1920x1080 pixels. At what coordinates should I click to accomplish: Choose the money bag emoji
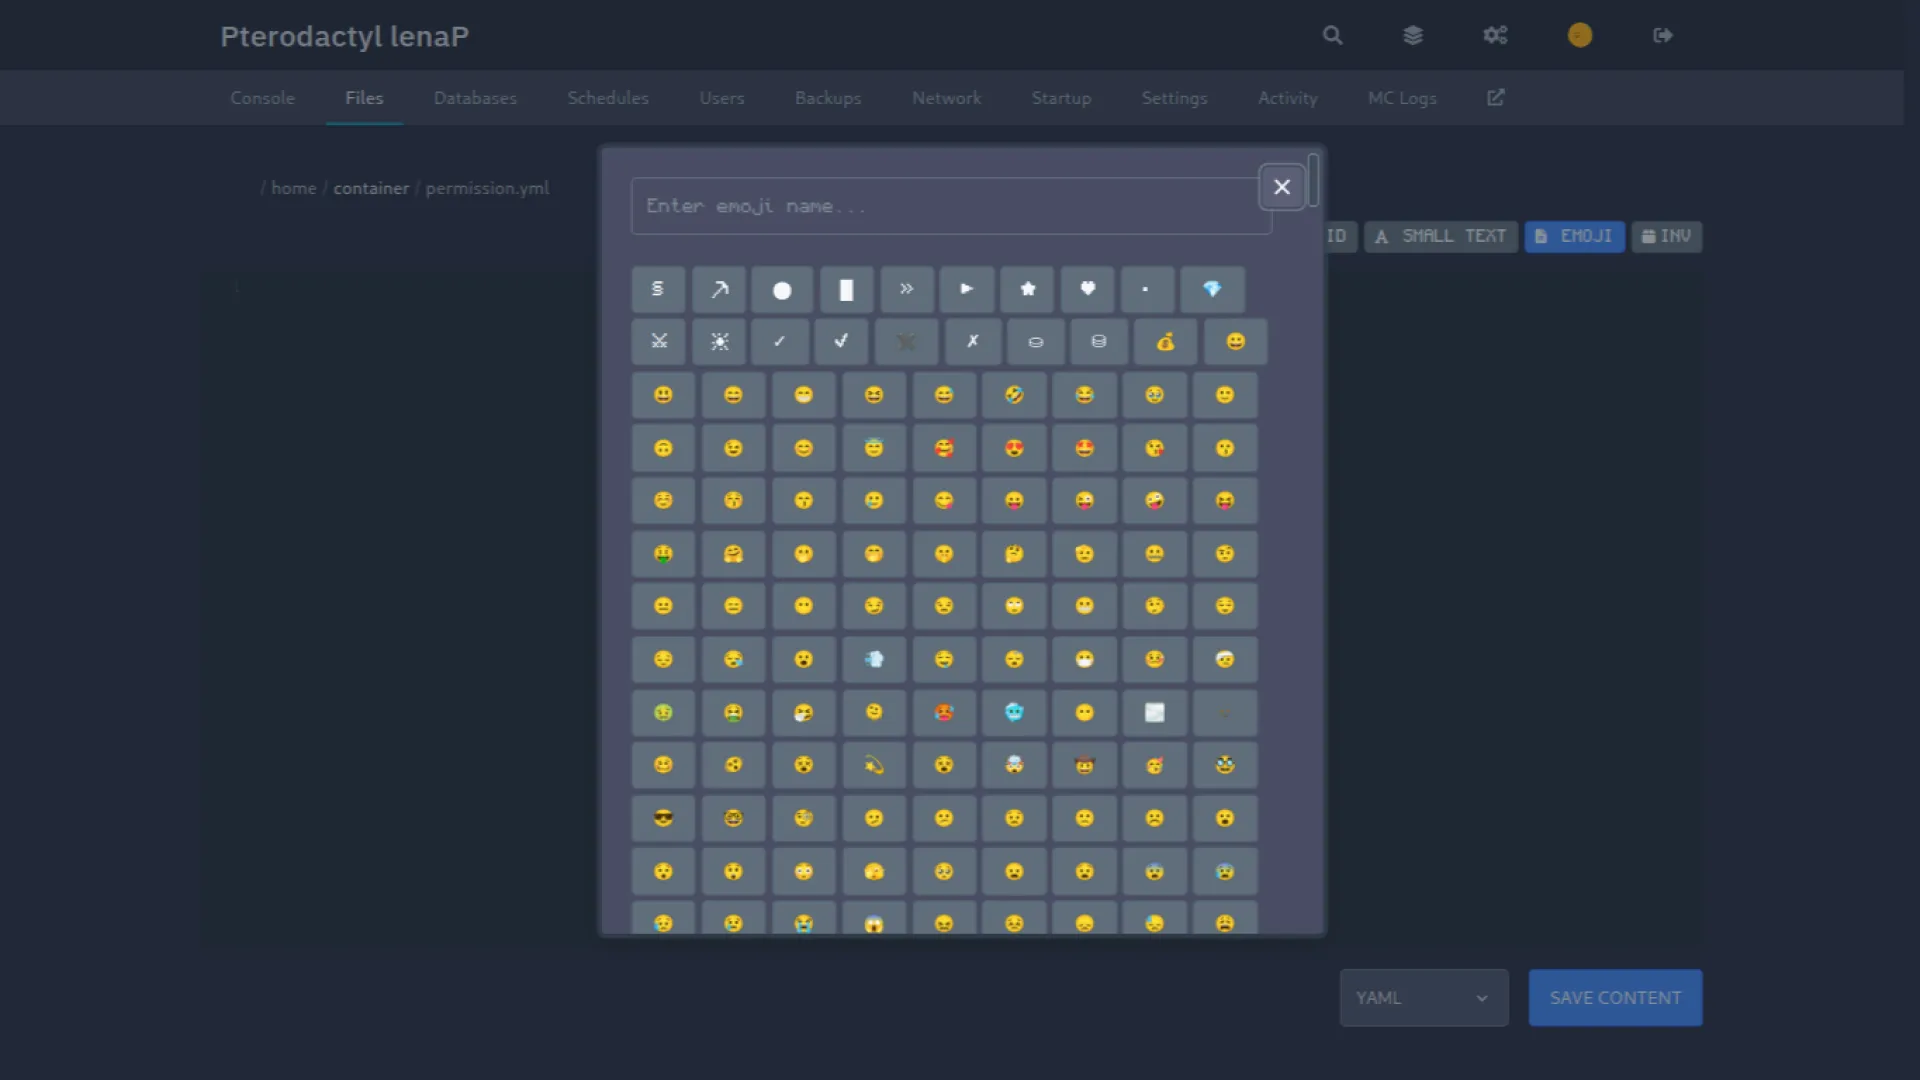(x=1165, y=342)
